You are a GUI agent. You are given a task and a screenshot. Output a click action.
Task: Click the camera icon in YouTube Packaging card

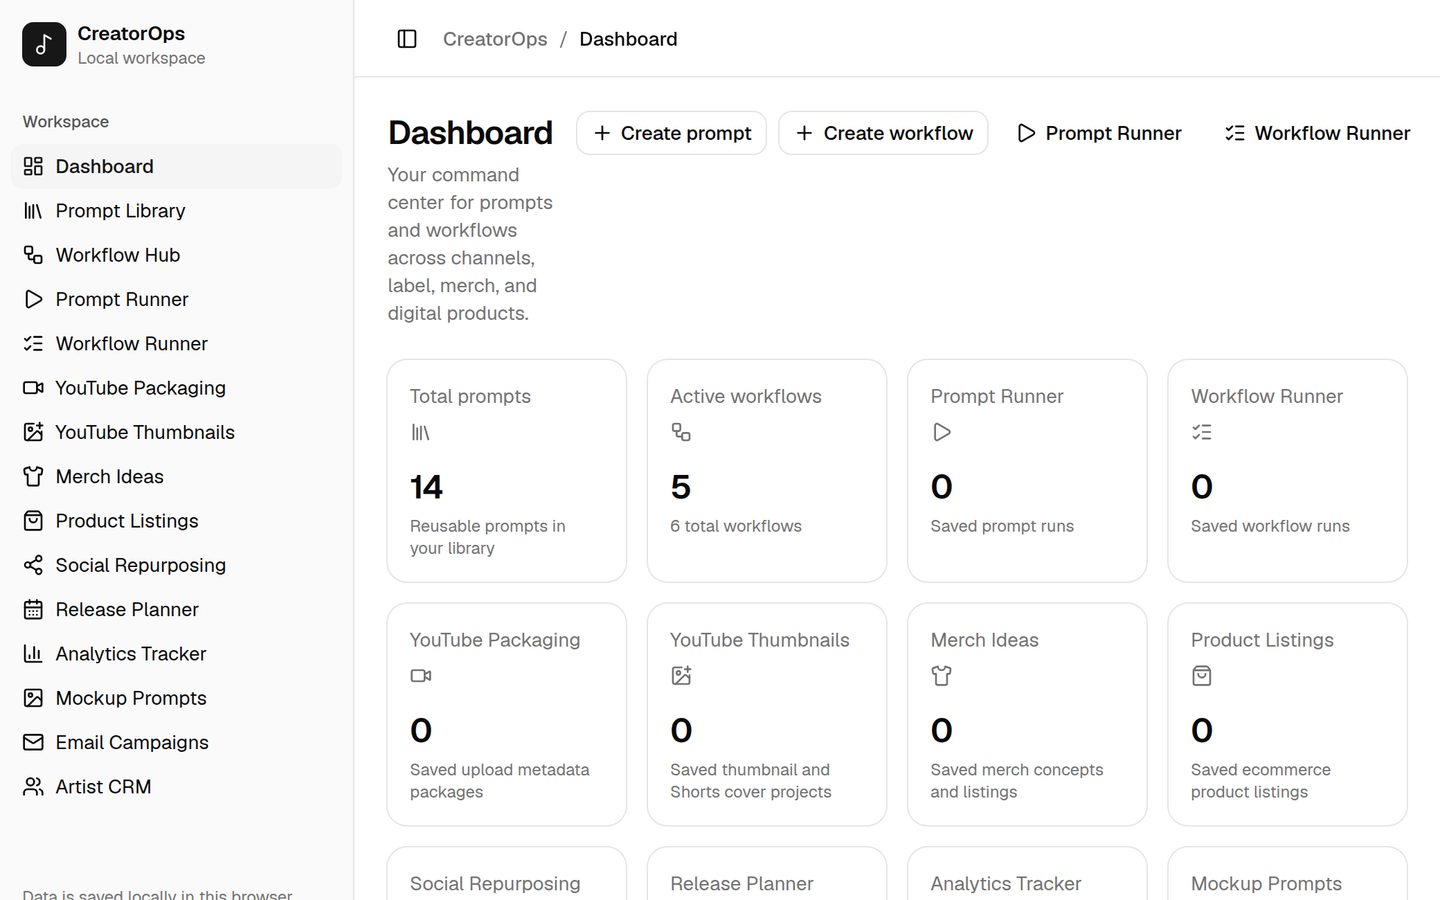pos(420,676)
